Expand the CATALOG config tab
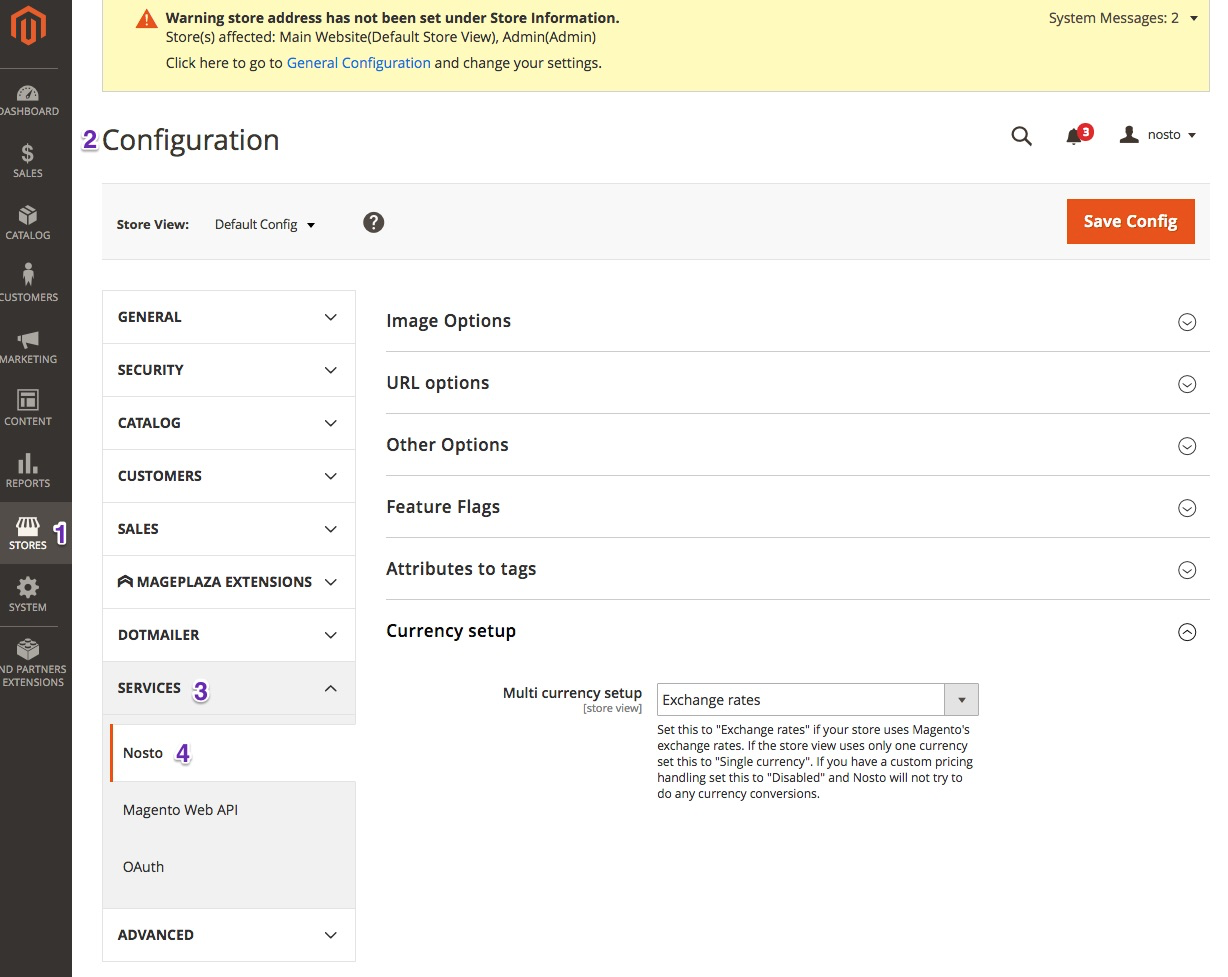This screenshot has width=1228, height=977. pos(229,423)
